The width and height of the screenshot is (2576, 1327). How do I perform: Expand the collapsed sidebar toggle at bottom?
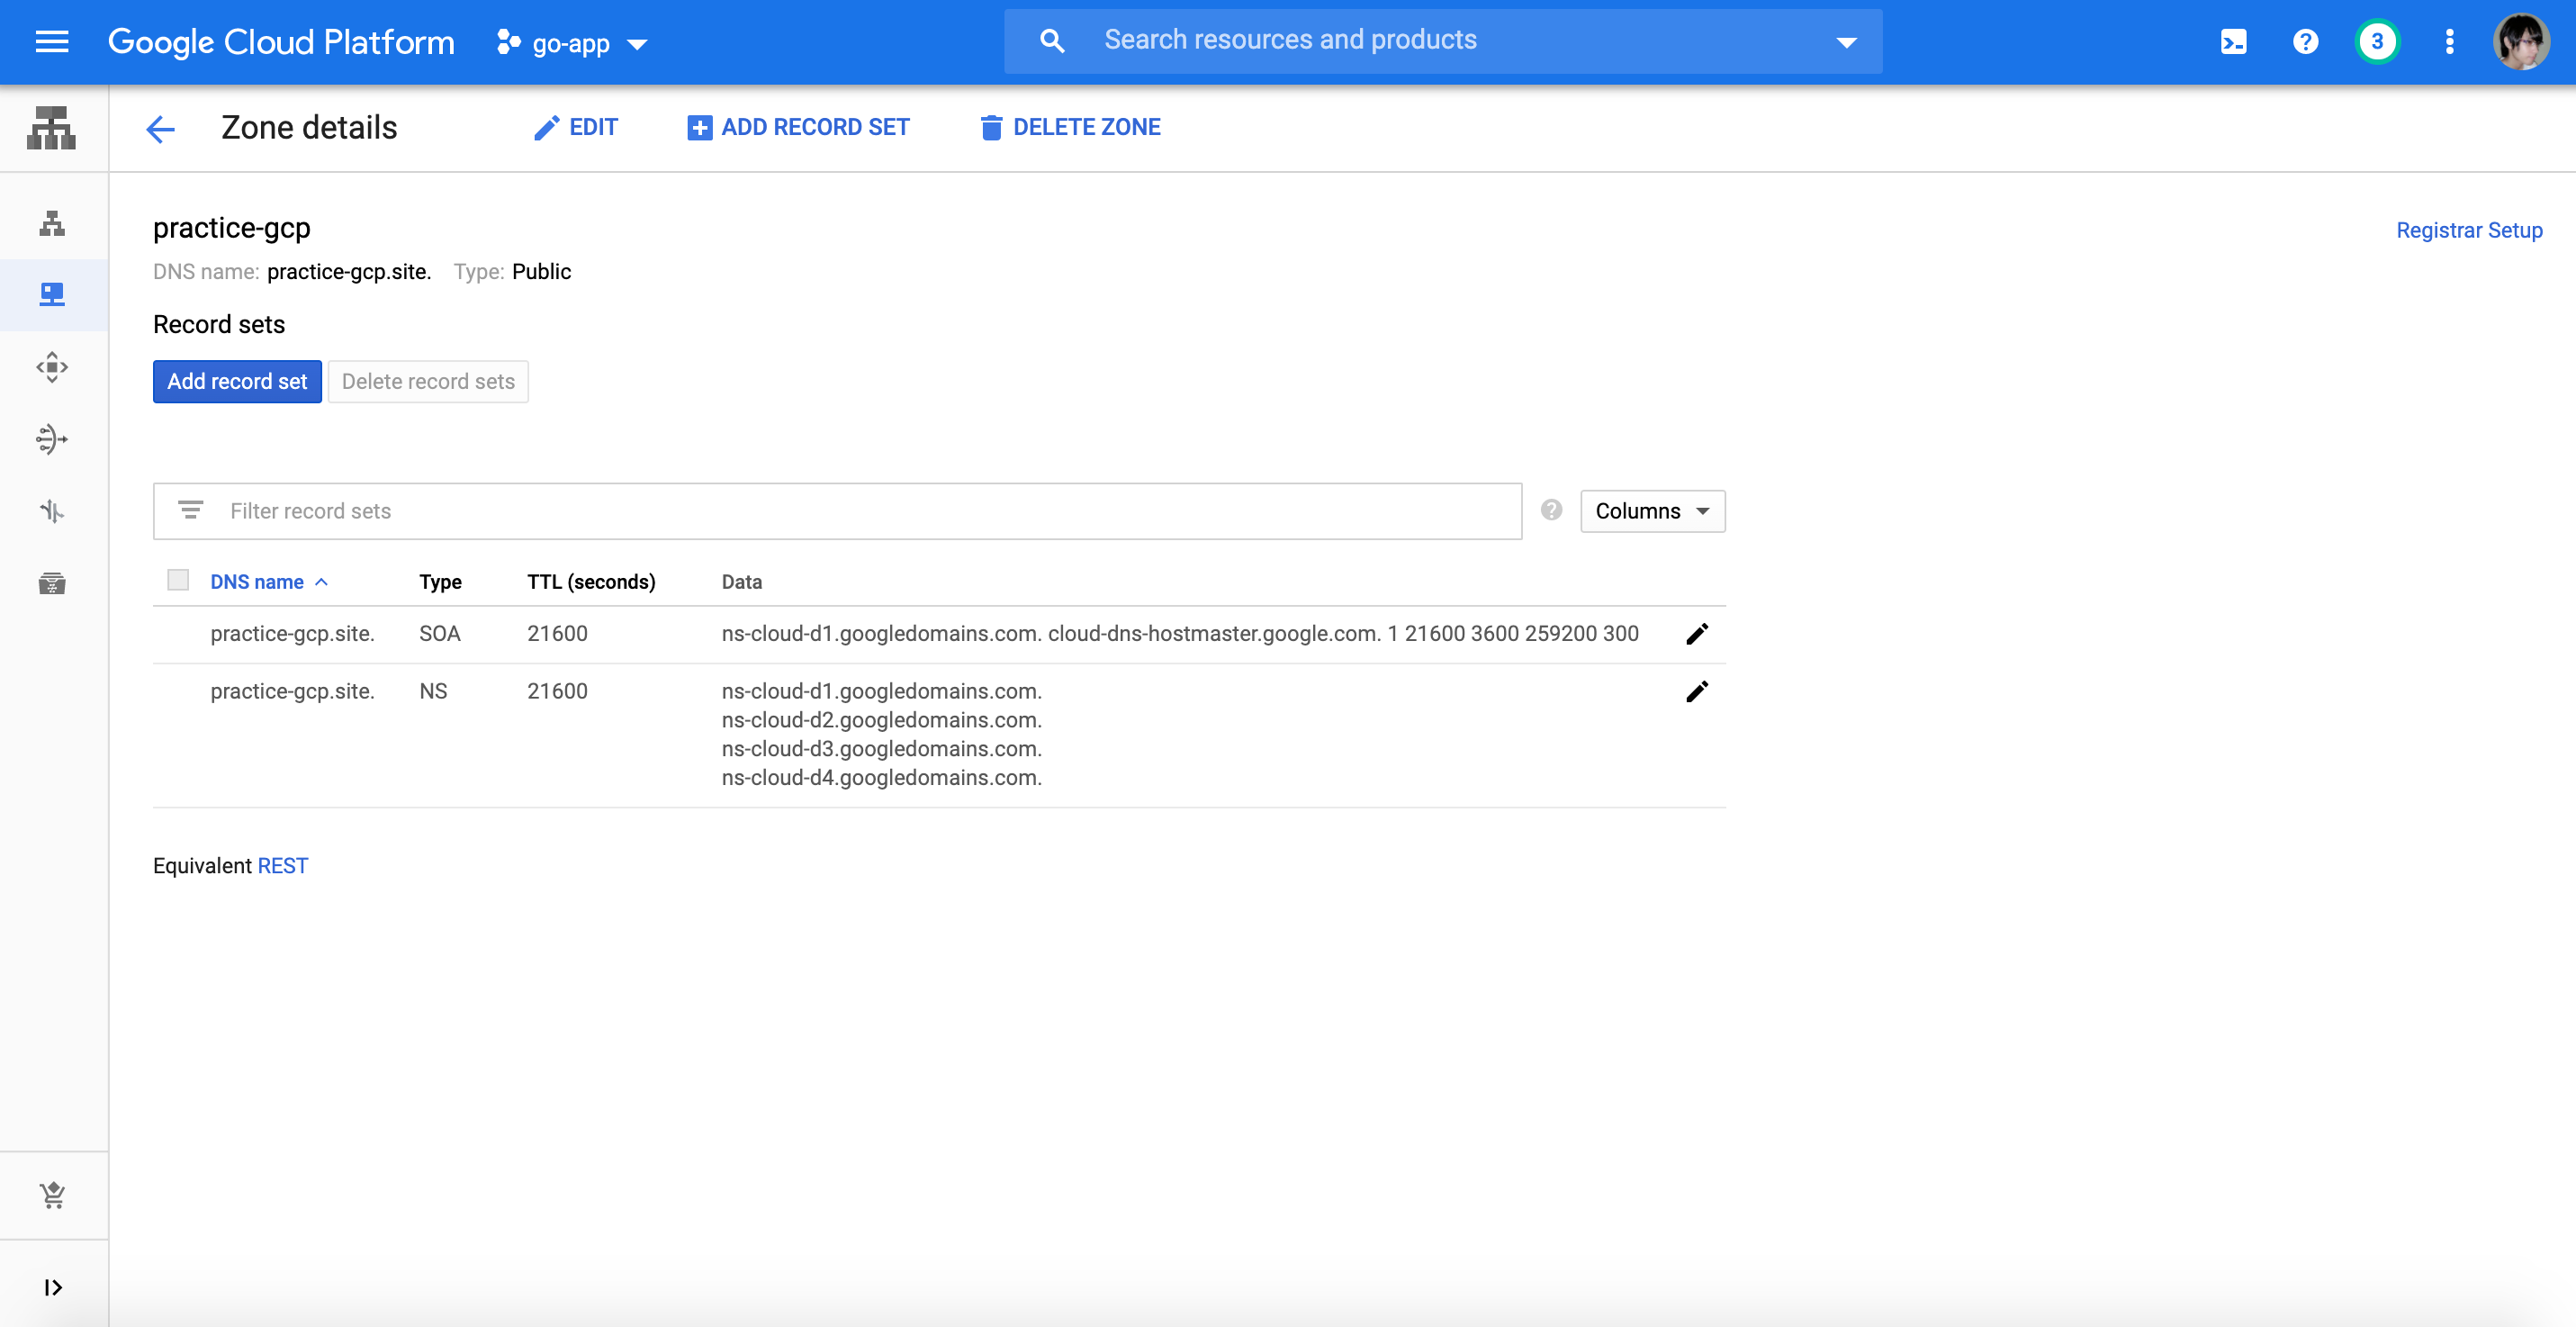52,1287
